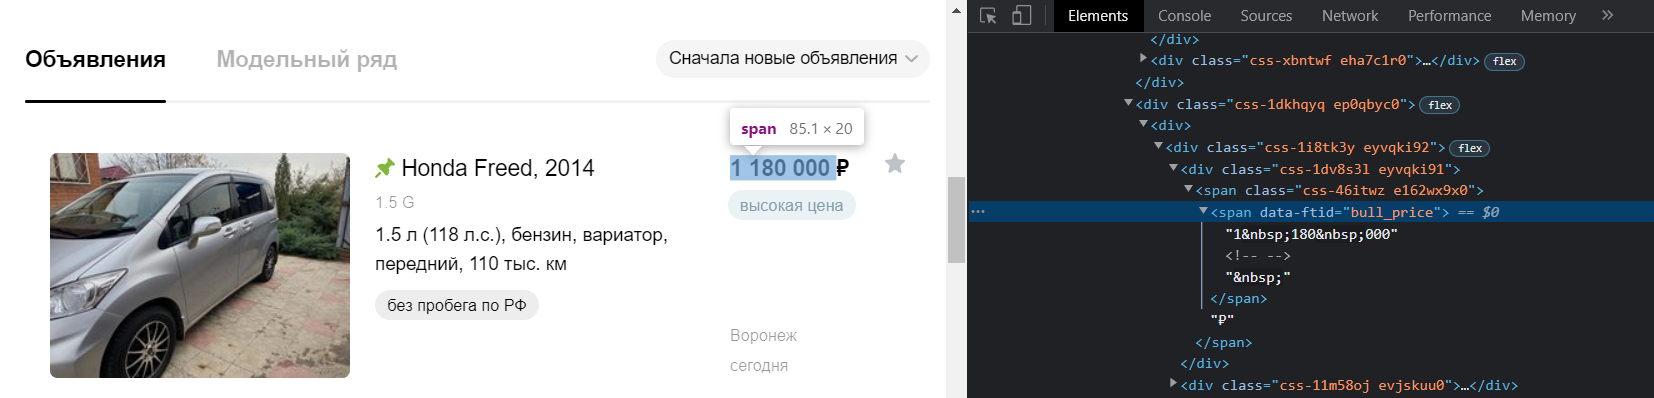Click the без пробега по РФ tag
Viewport: 1654px width, 398px height.
click(457, 305)
